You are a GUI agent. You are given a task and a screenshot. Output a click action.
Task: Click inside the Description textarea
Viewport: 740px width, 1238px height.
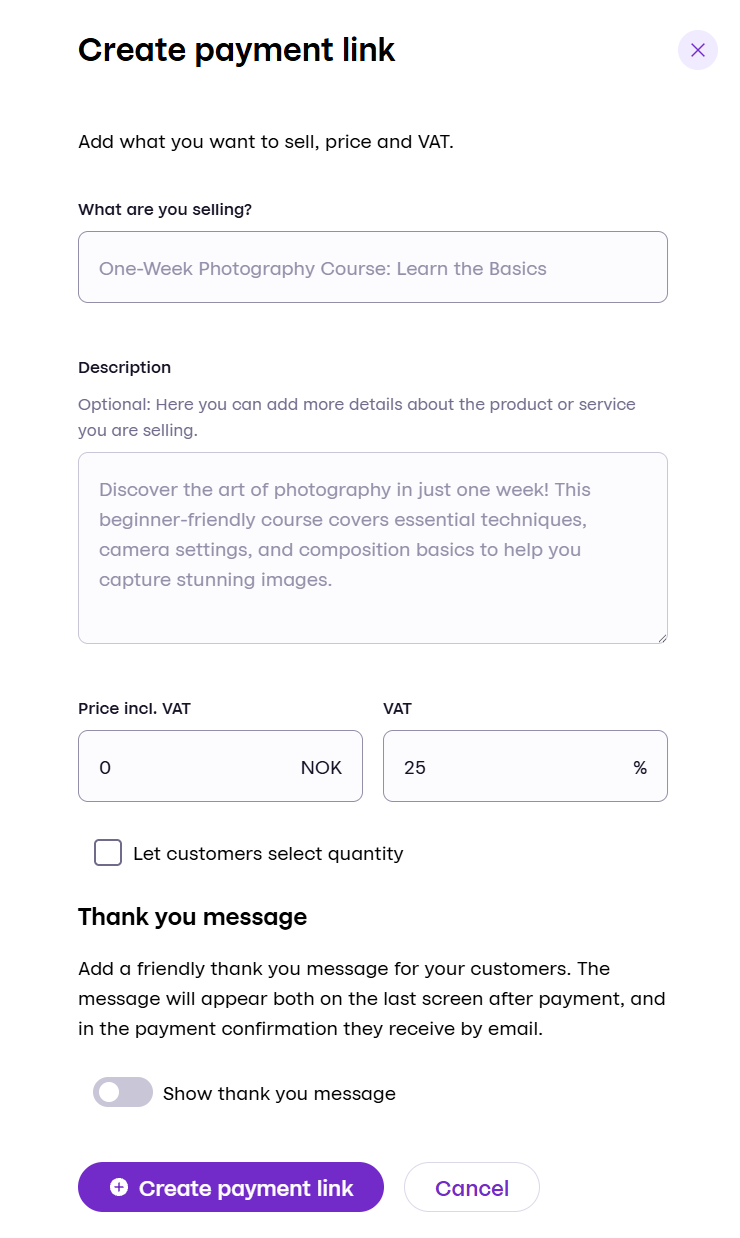373,548
